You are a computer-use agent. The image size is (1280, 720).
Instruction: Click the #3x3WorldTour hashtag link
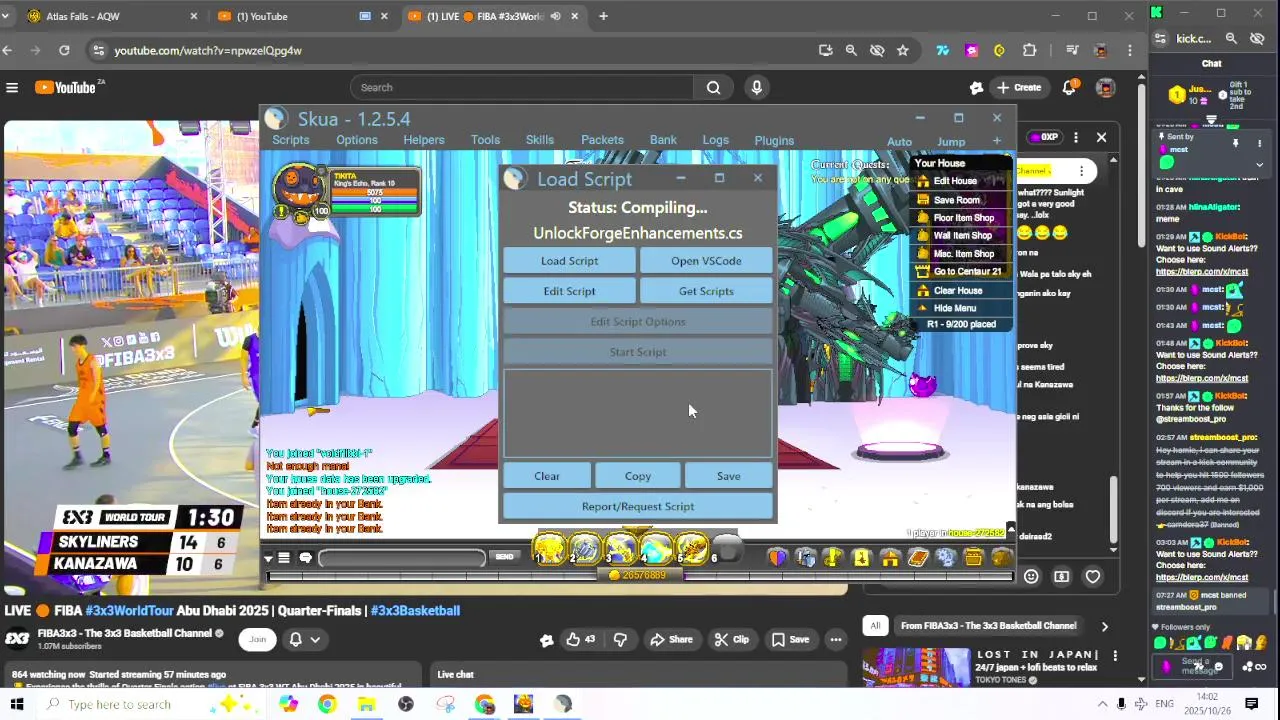tap(129, 610)
